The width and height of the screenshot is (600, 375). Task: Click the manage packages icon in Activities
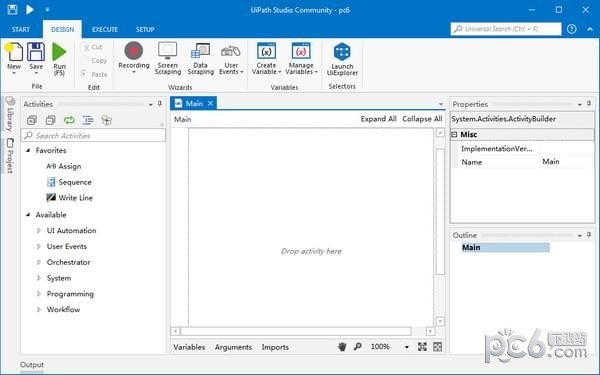[x=106, y=120]
